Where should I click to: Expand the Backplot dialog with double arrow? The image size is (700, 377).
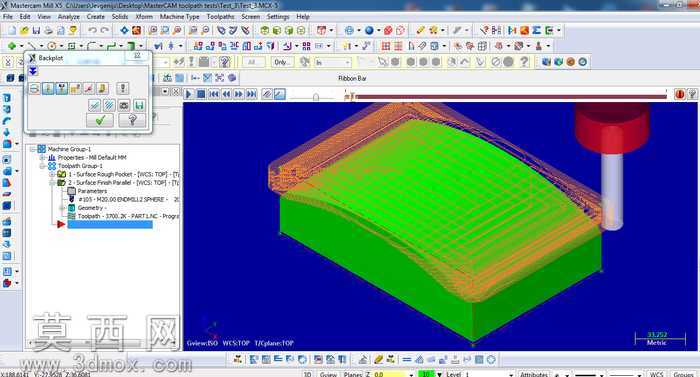pyautogui.click(x=33, y=71)
